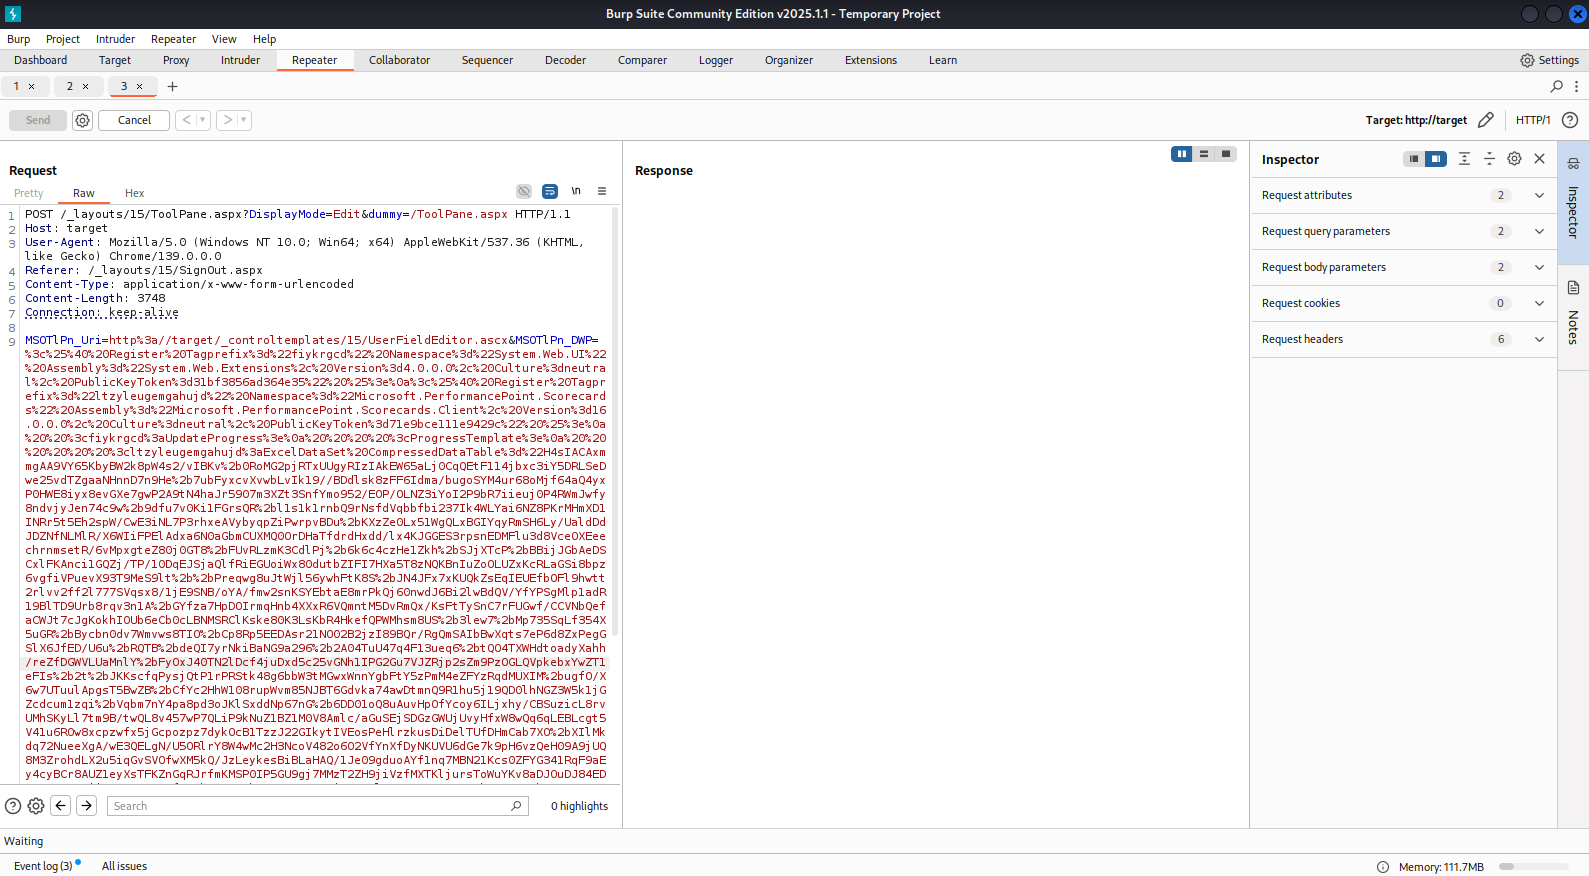Select Inspector in side strip
Screen dimensions: 1589x876
(1573, 201)
